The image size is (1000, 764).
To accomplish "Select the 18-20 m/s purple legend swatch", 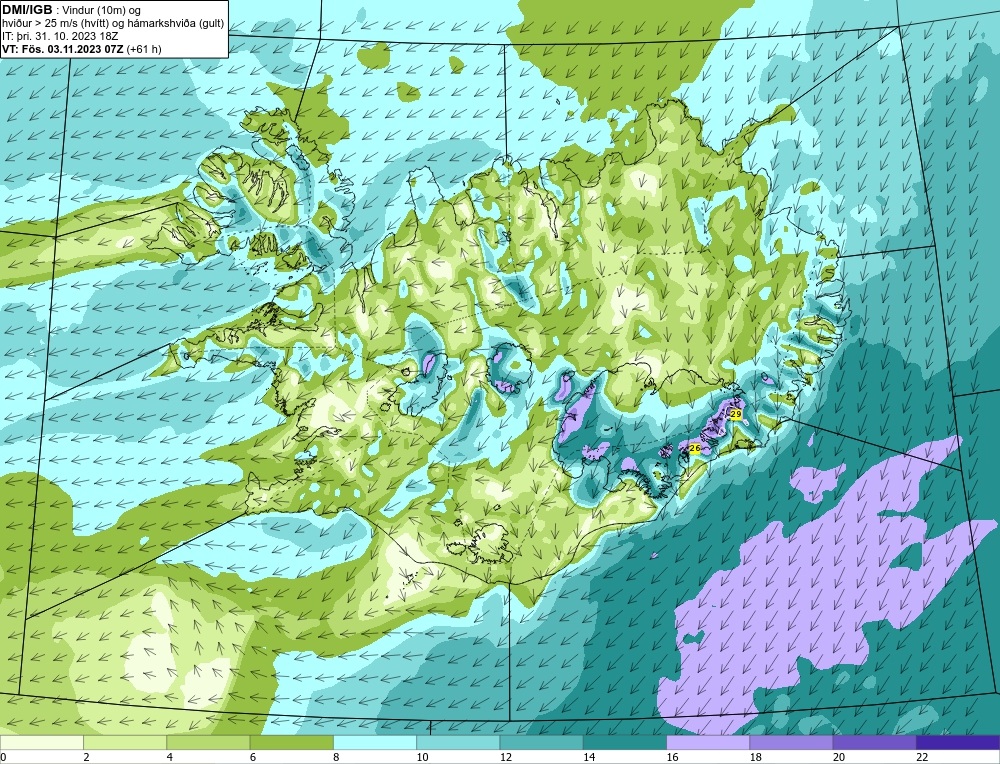I will (791, 742).
